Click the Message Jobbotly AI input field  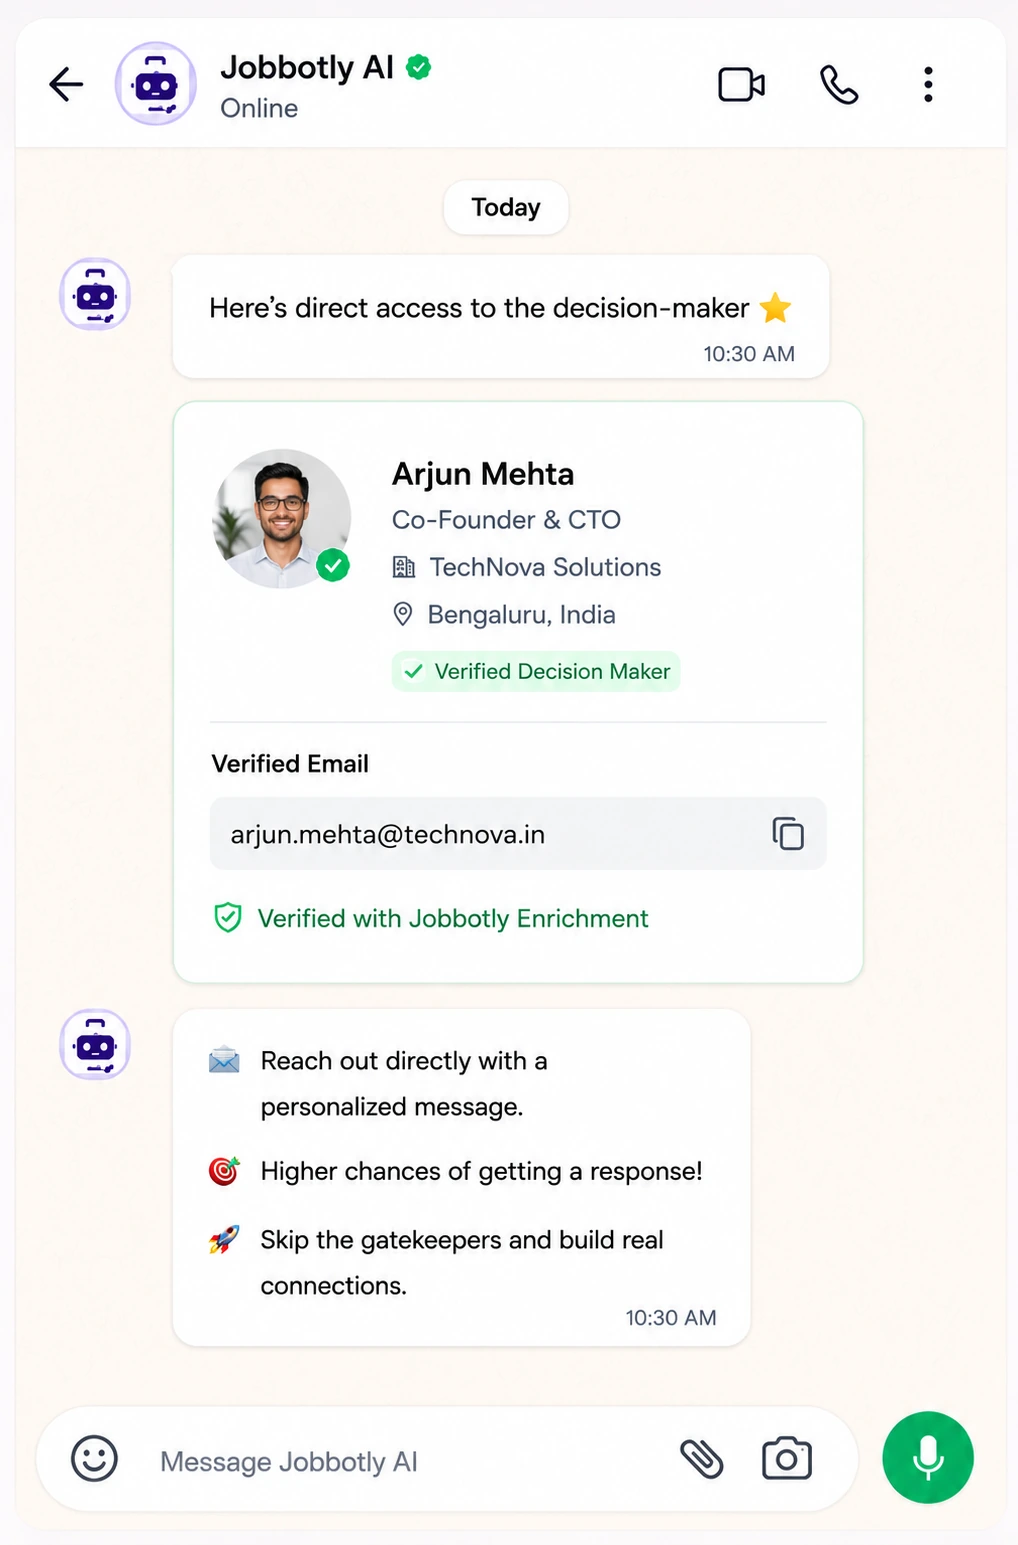coord(400,1461)
